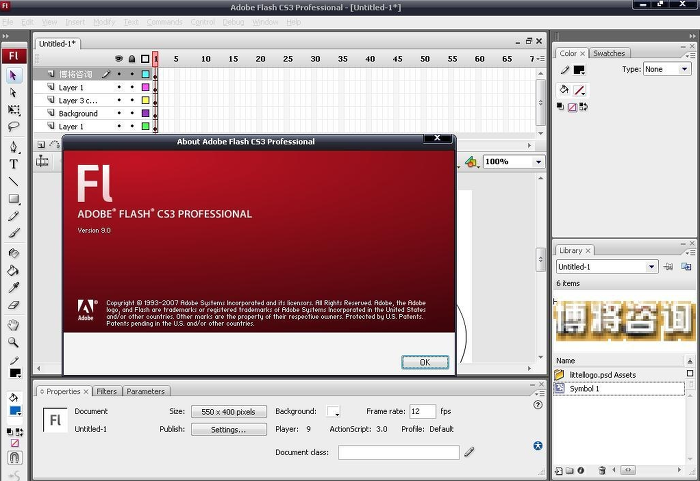Open Properties panel help
Image resolution: width=700 pixels, height=481 pixels.
point(538,405)
